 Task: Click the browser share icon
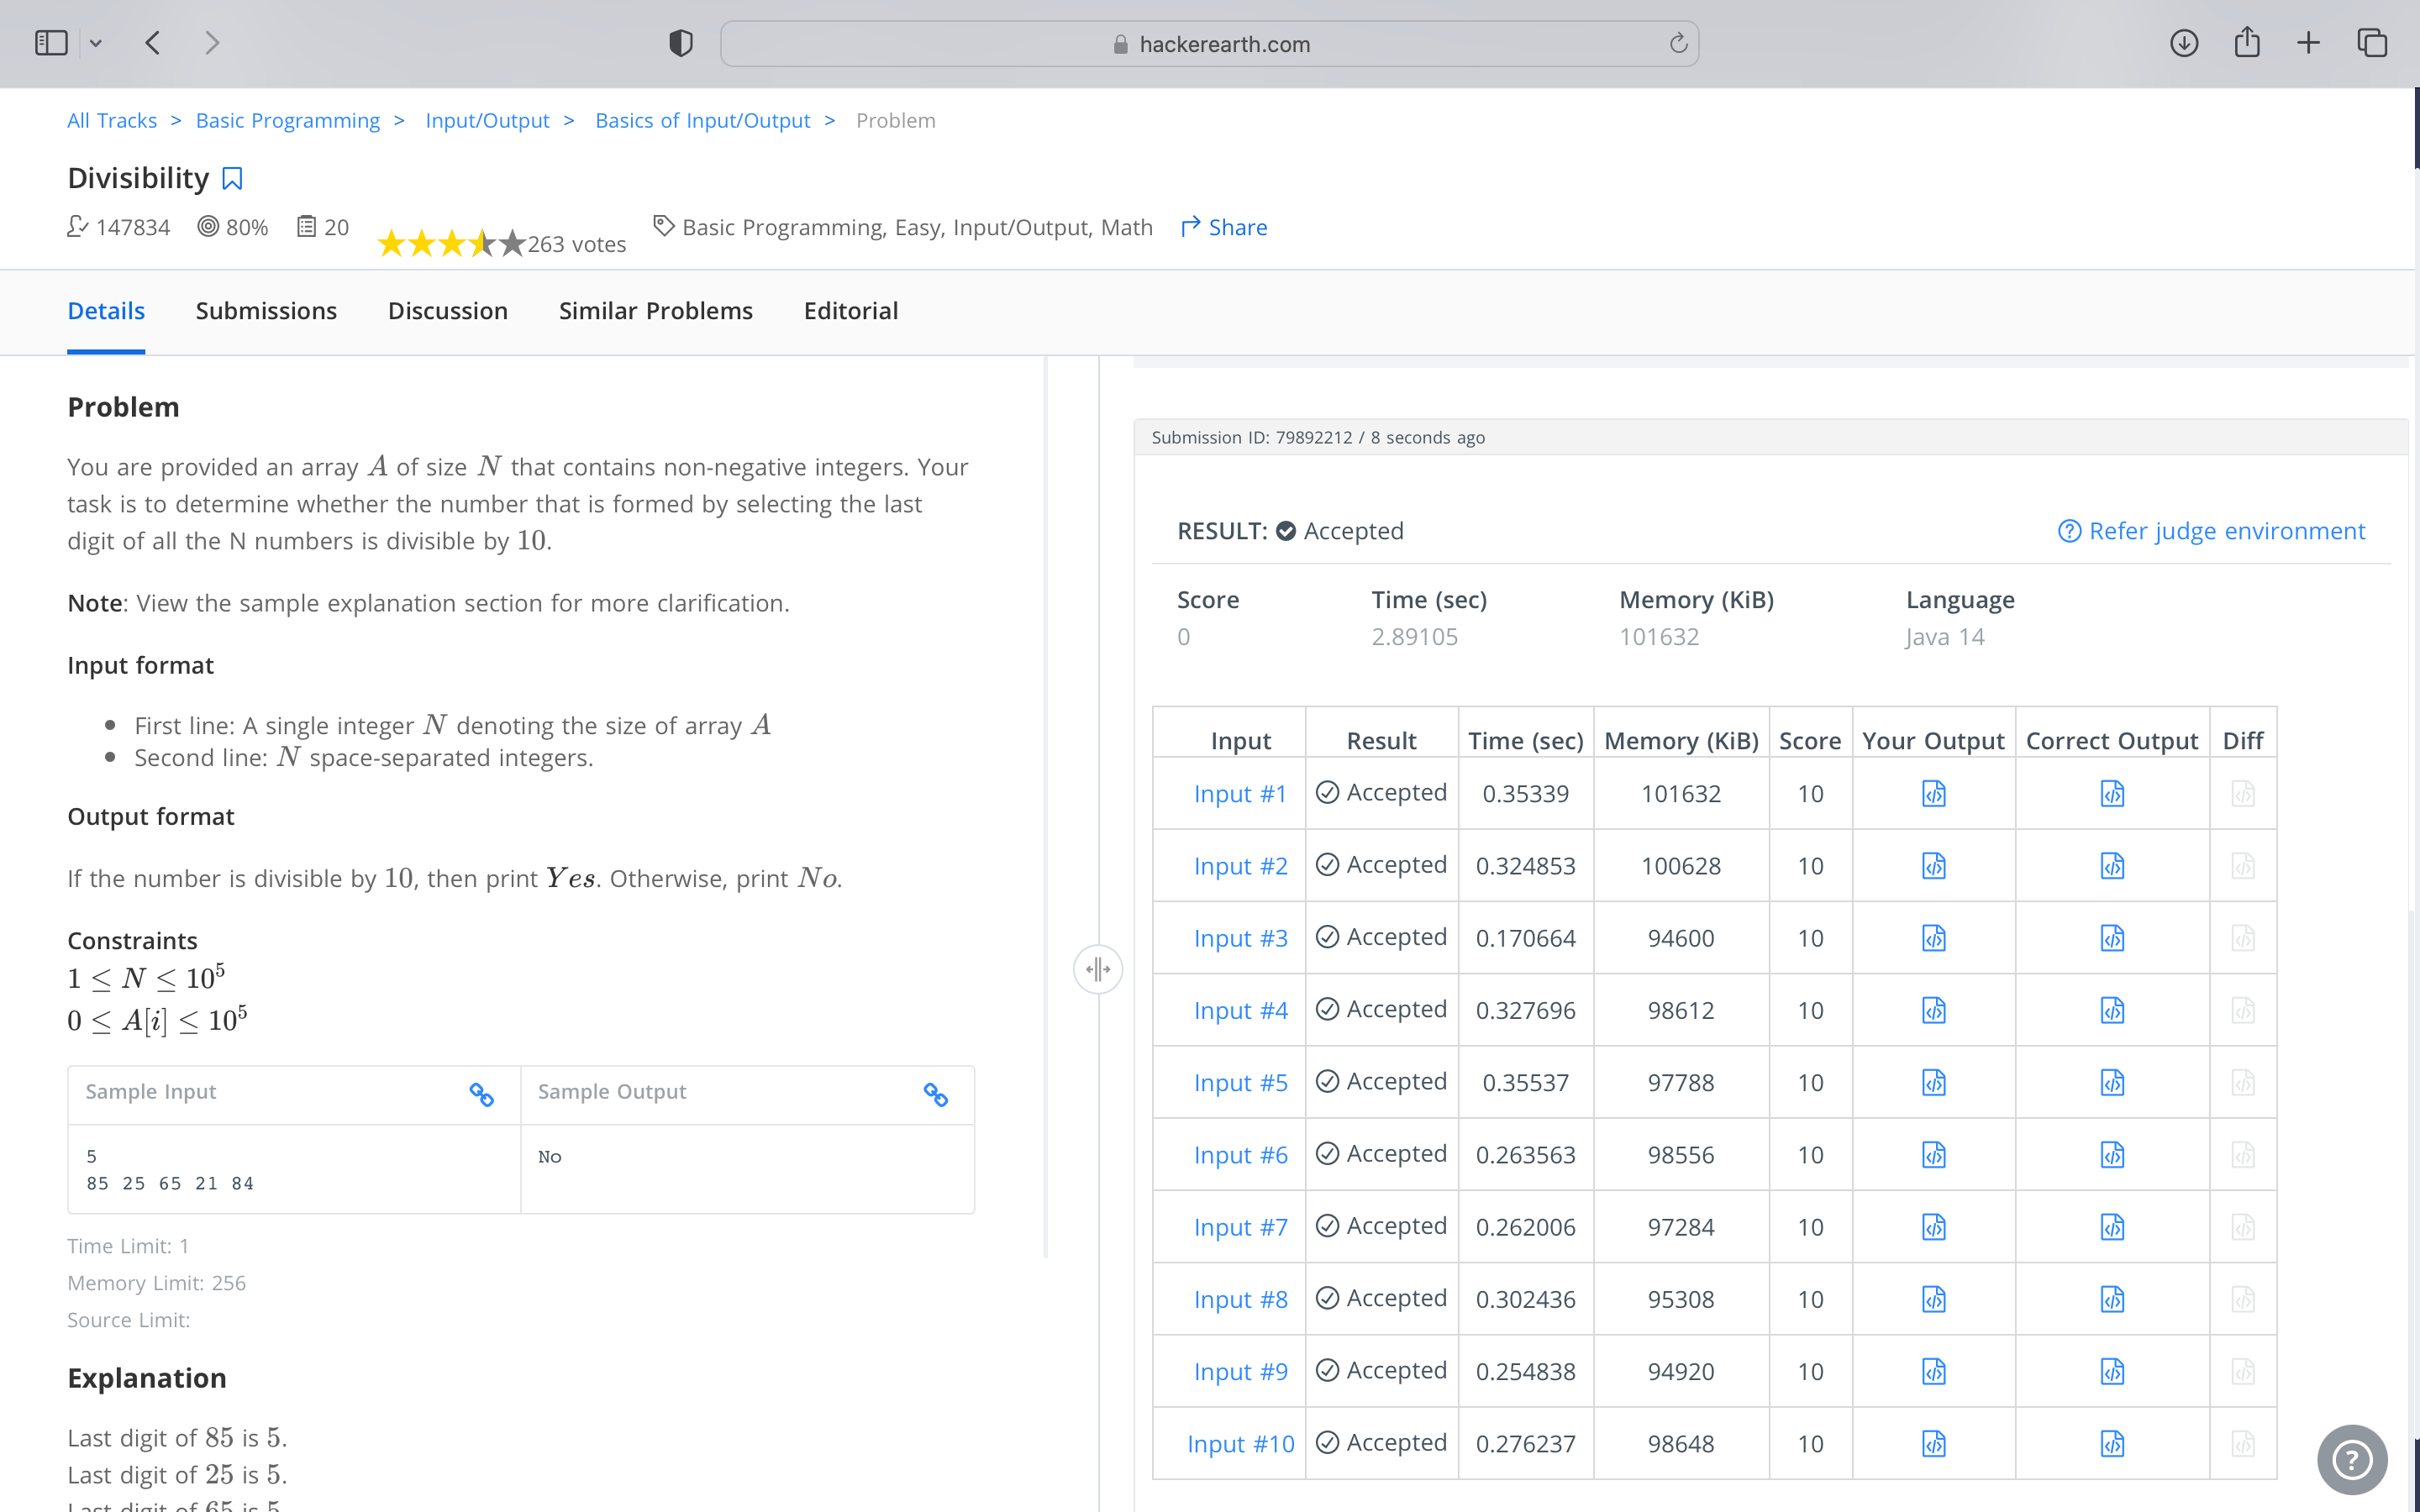tap(2247, 43)
